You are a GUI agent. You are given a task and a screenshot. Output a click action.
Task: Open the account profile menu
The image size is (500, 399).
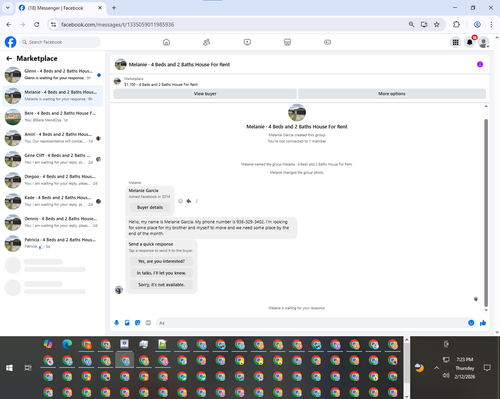484,42
